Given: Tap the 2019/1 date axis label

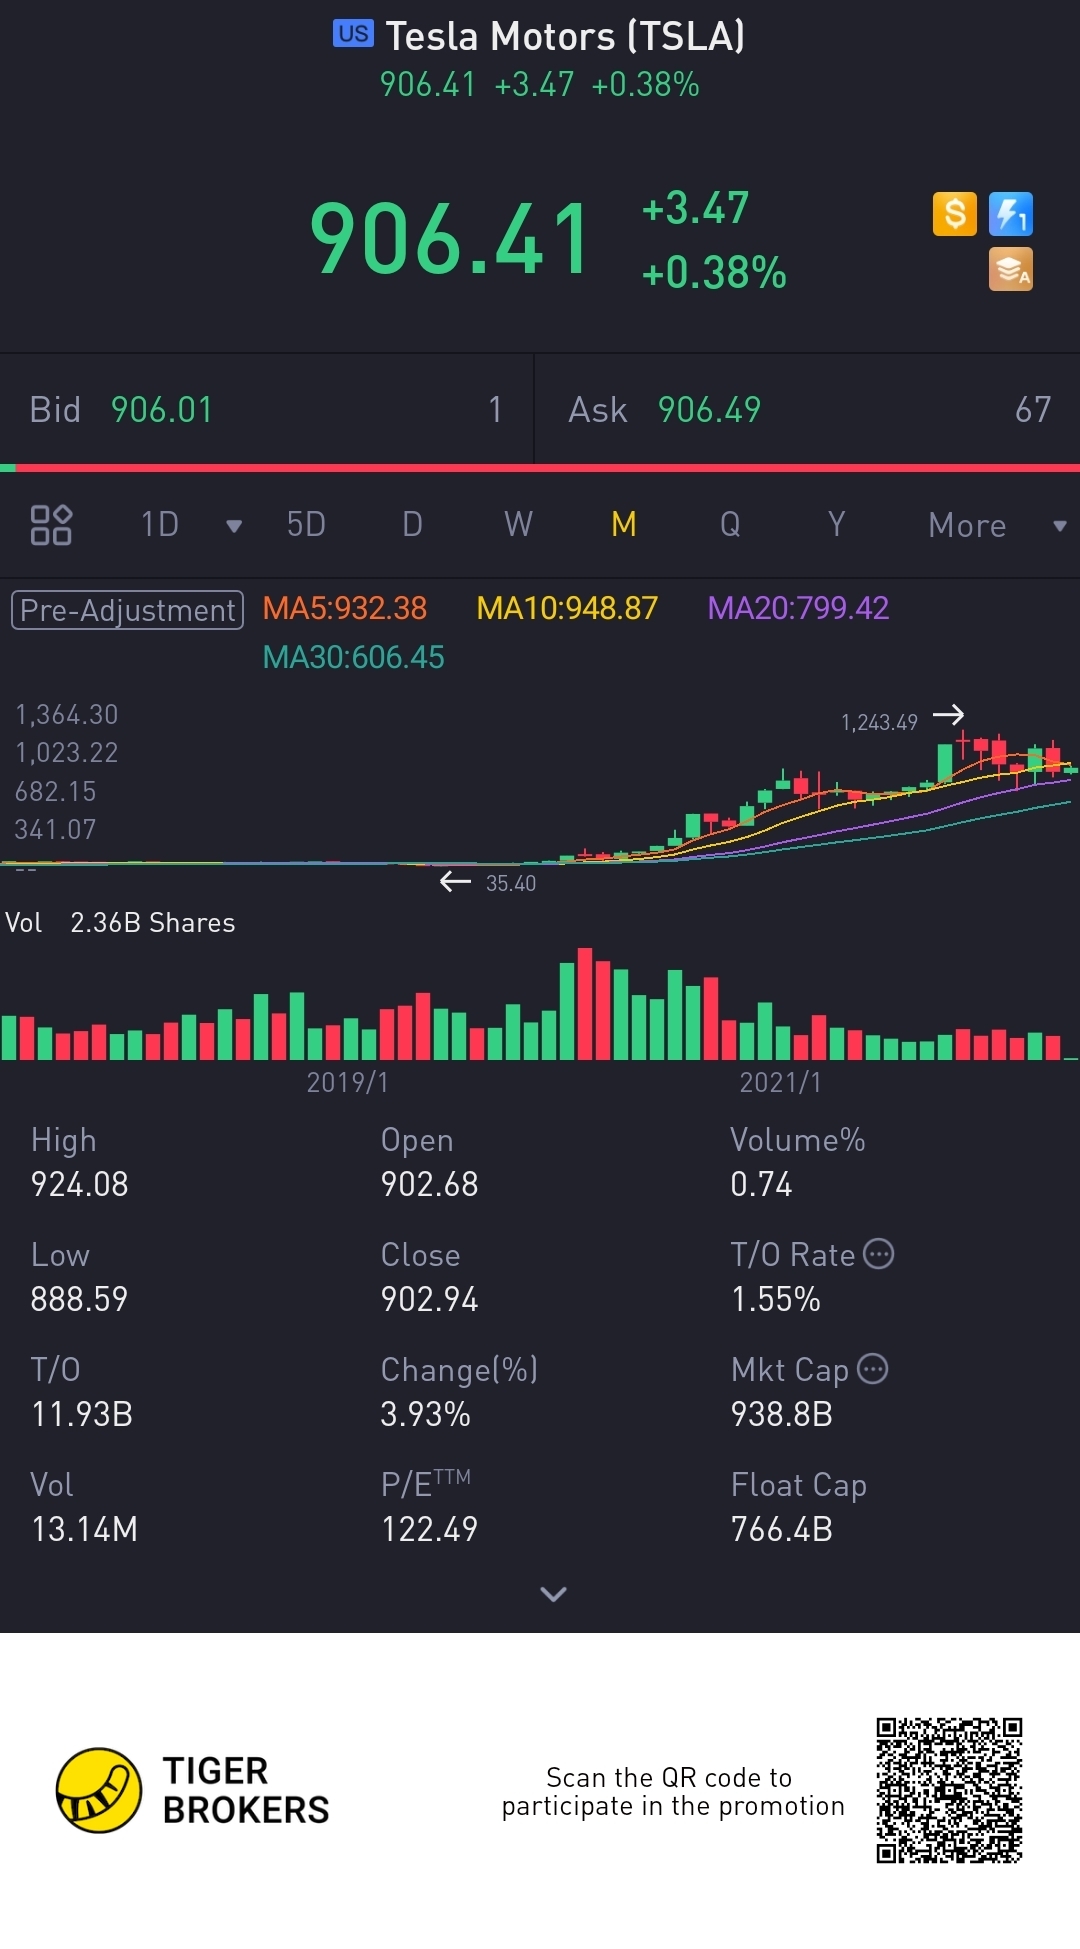Looking at the screenshot, I should pos(347,1082).
